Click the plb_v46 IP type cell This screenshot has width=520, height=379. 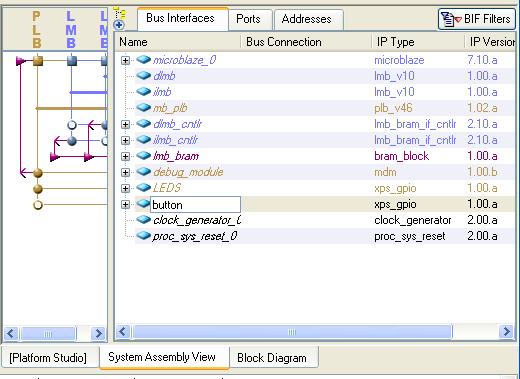pos(393,108)
